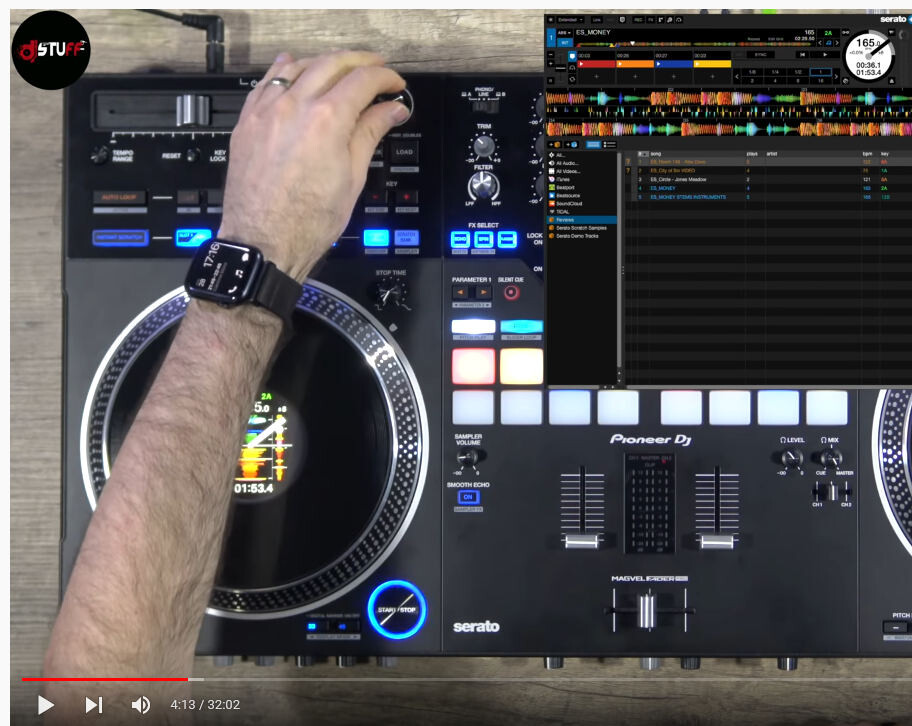Open the cue points tab icon
The image size is (912, 726).
(572, 56)
